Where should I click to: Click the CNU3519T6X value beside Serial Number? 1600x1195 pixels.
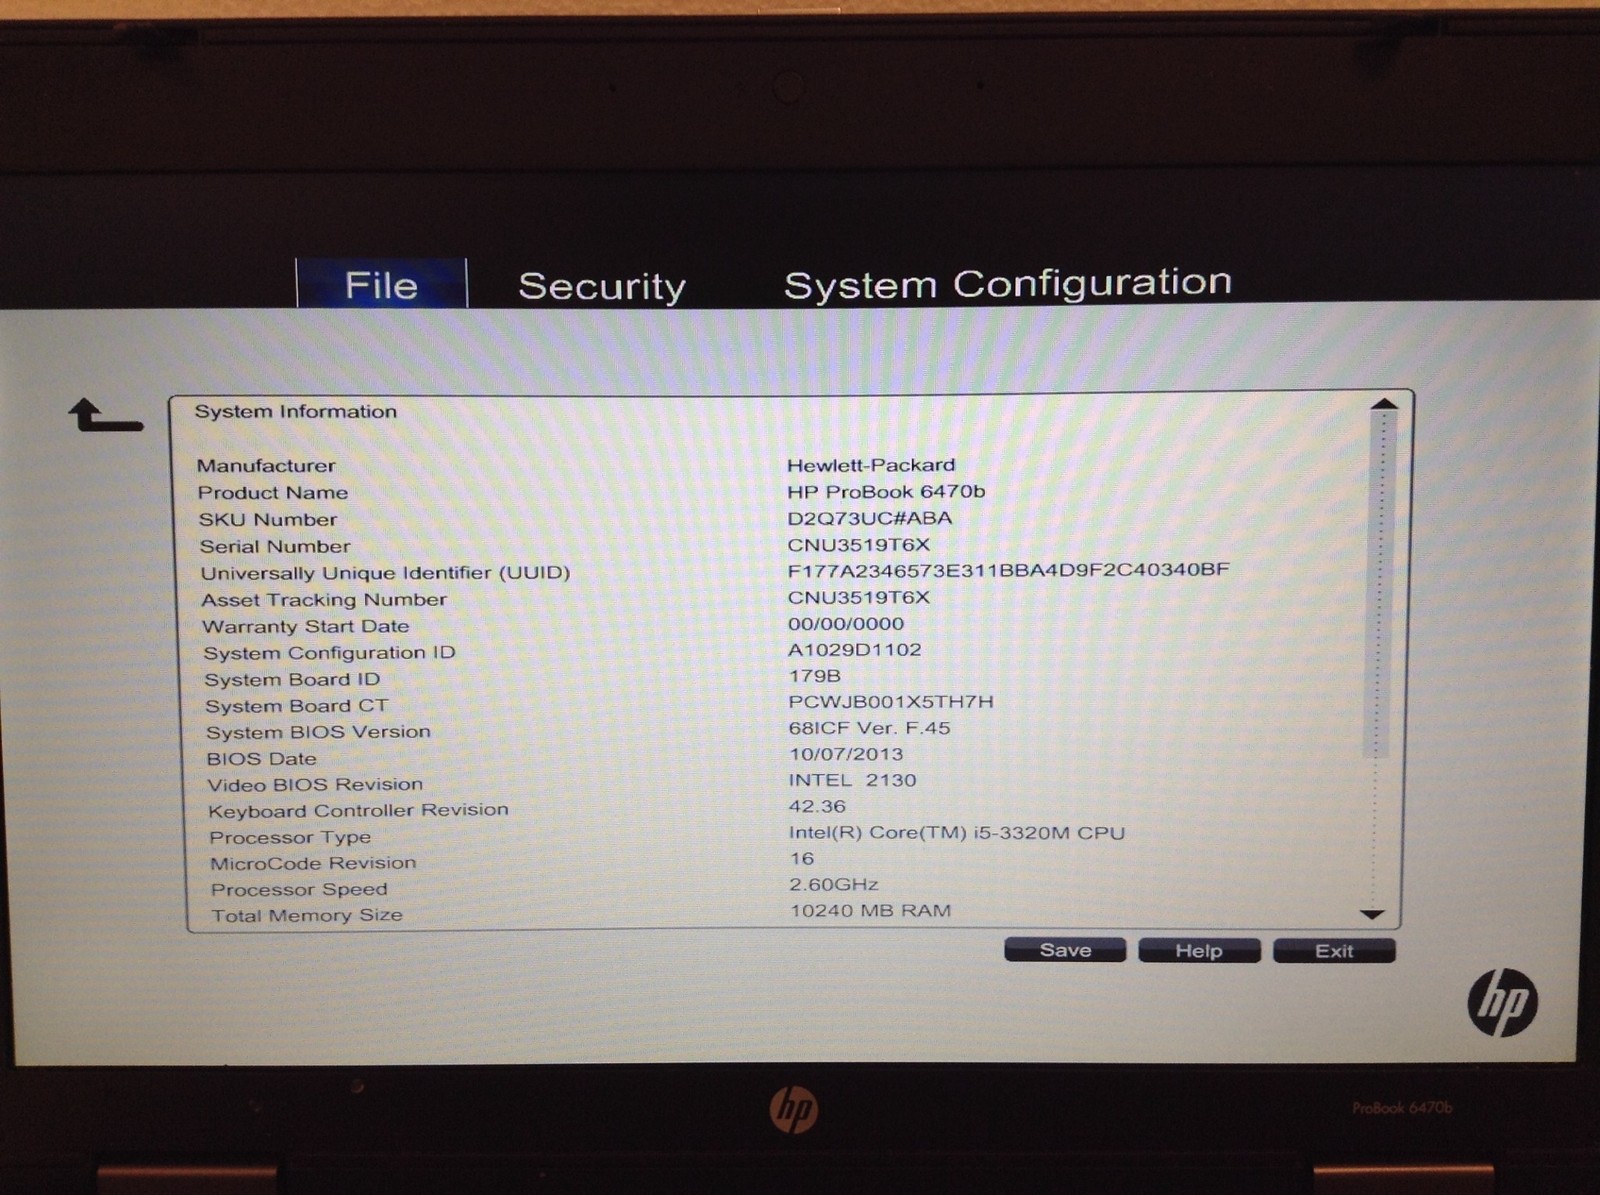coord(859,544)
